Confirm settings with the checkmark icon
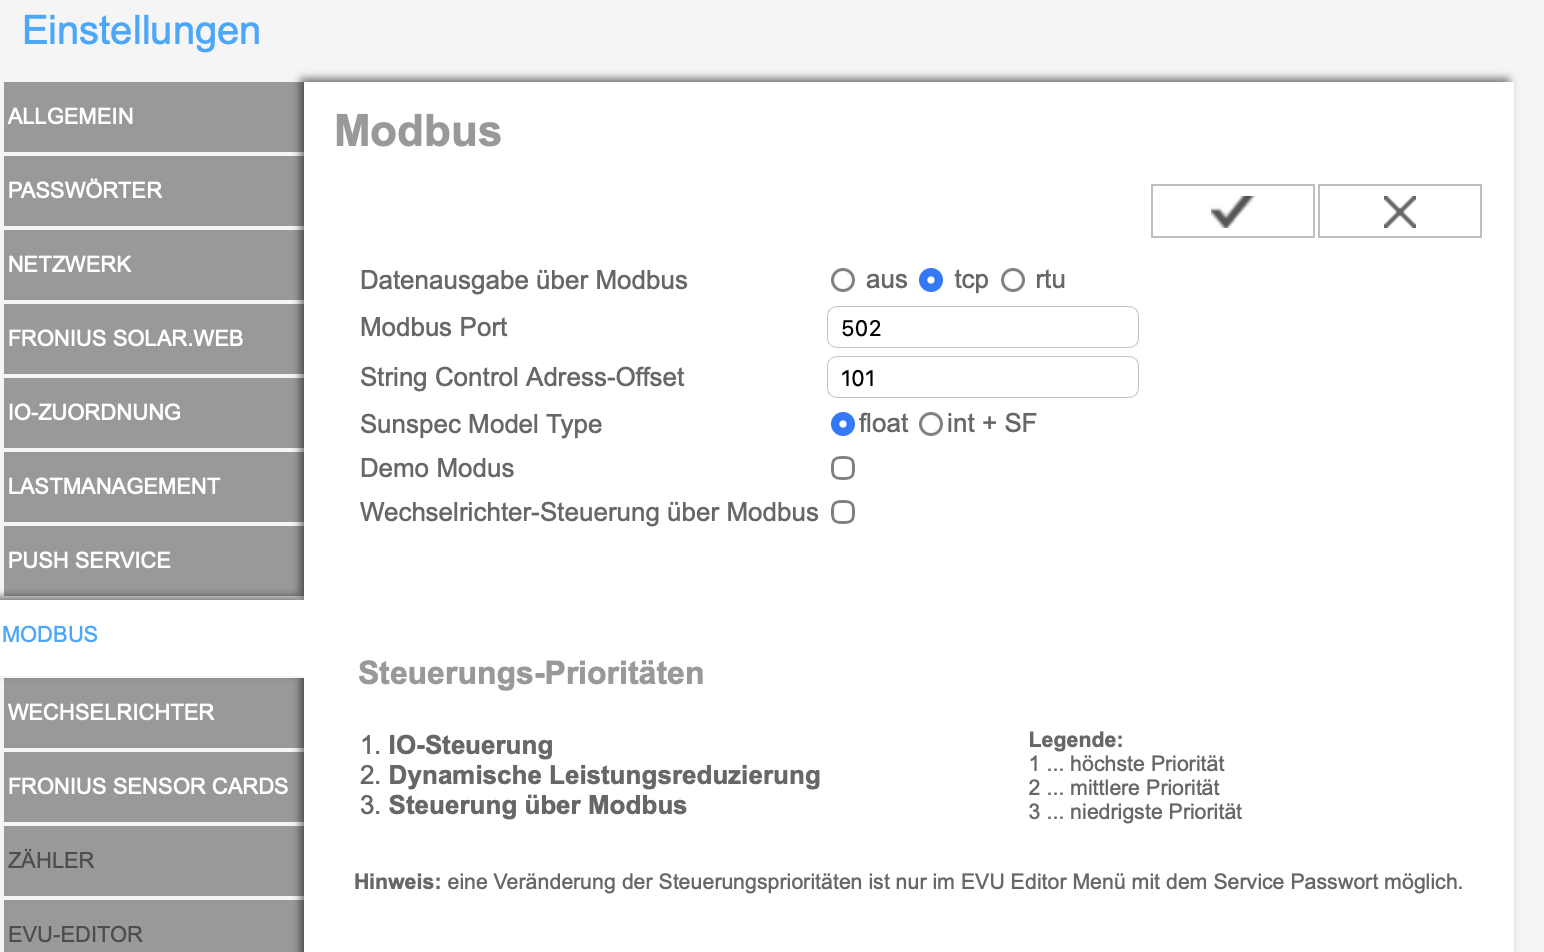Screen dimensions: 1544x952 [x=1232, y=211]
